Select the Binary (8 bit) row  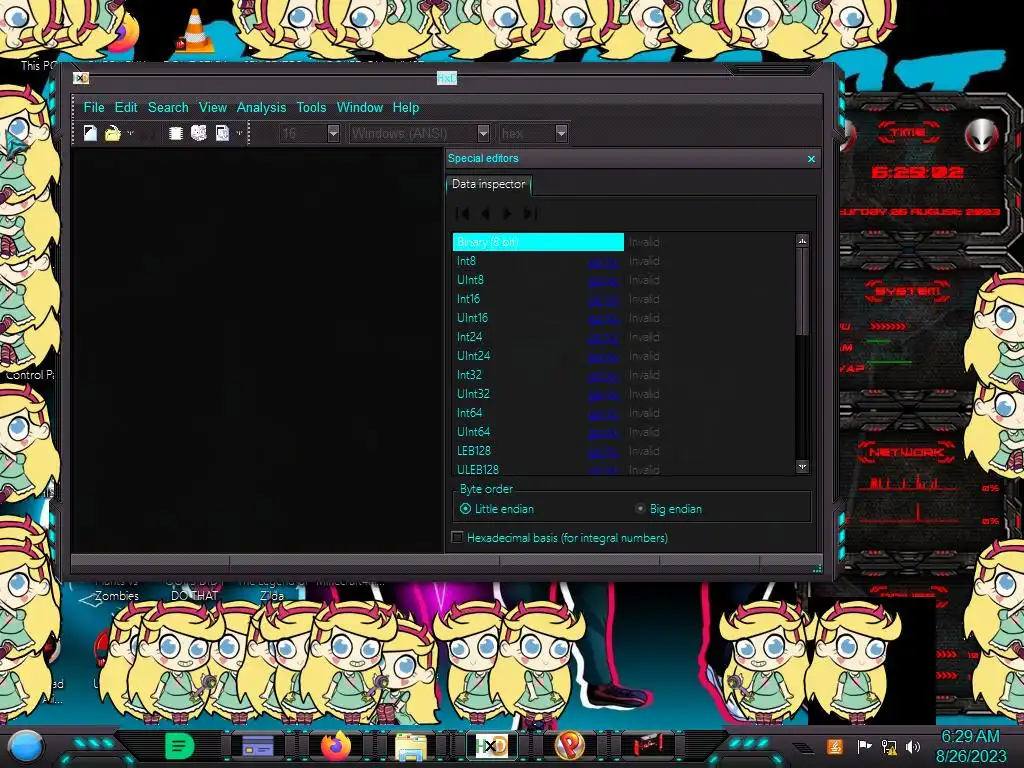coord(538,242)
